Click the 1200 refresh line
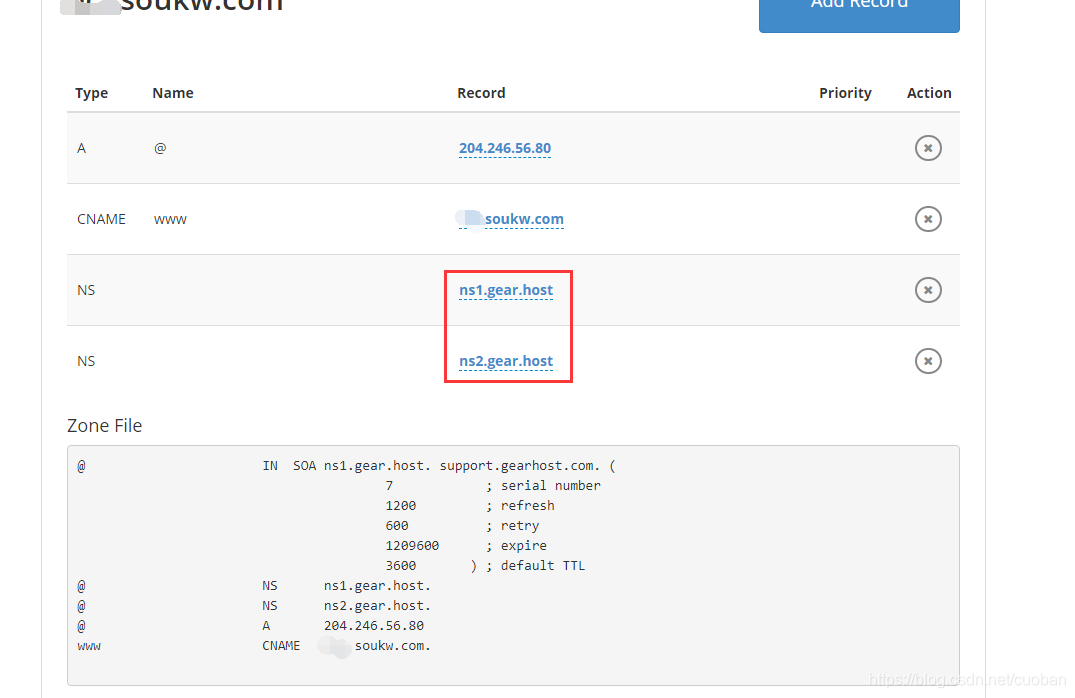 (x=470, y=505)
